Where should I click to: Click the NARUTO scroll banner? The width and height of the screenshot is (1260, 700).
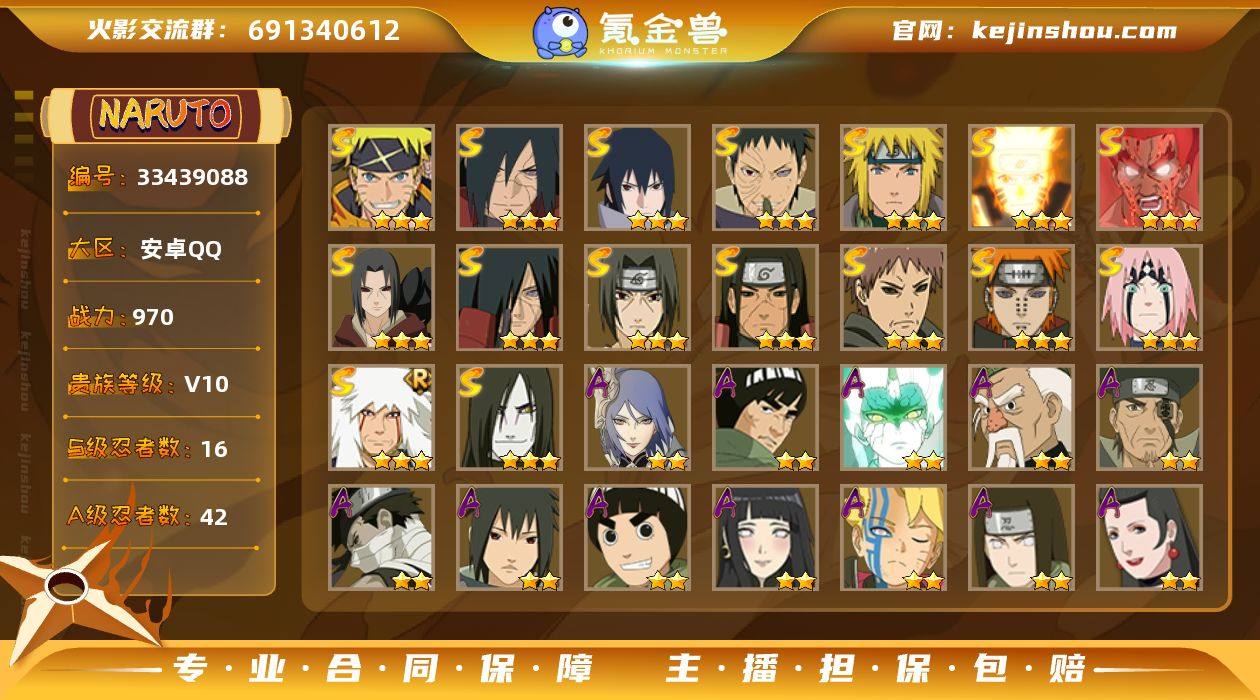[x=165, y=114]
